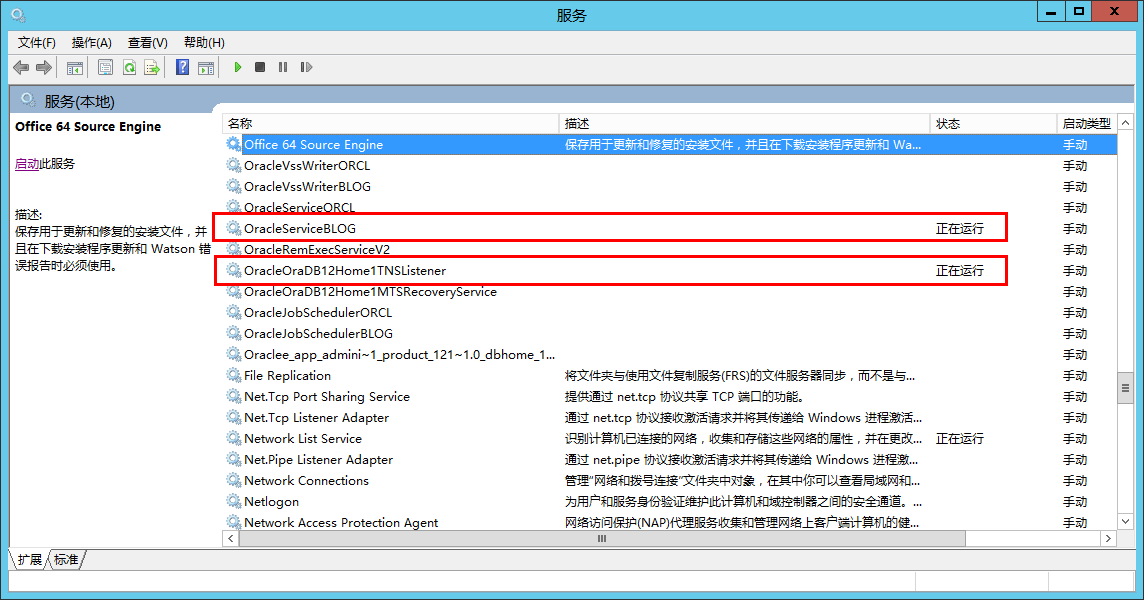Click the green Refresh toolbar icon
Image resolution: width=1144 pixels, height=600 pixels.
[129, 68]
